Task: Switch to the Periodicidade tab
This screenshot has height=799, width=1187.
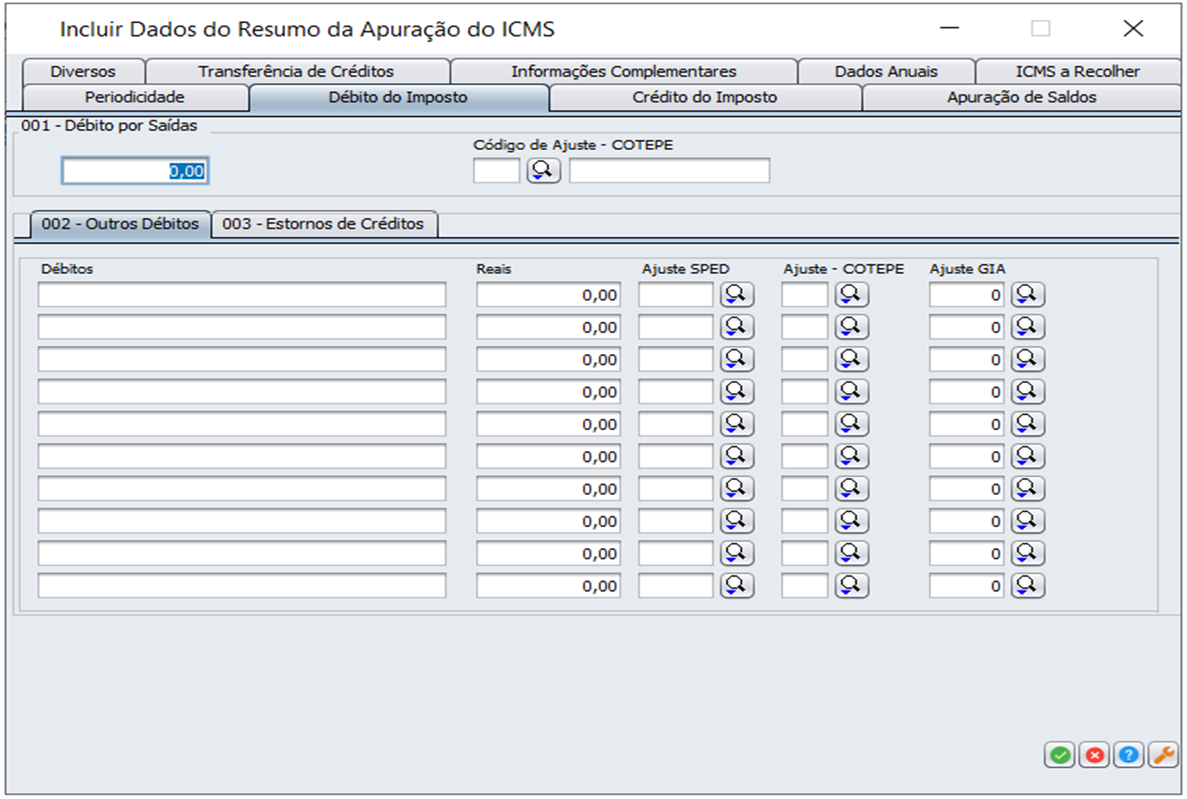Action: tap(135, 97)
